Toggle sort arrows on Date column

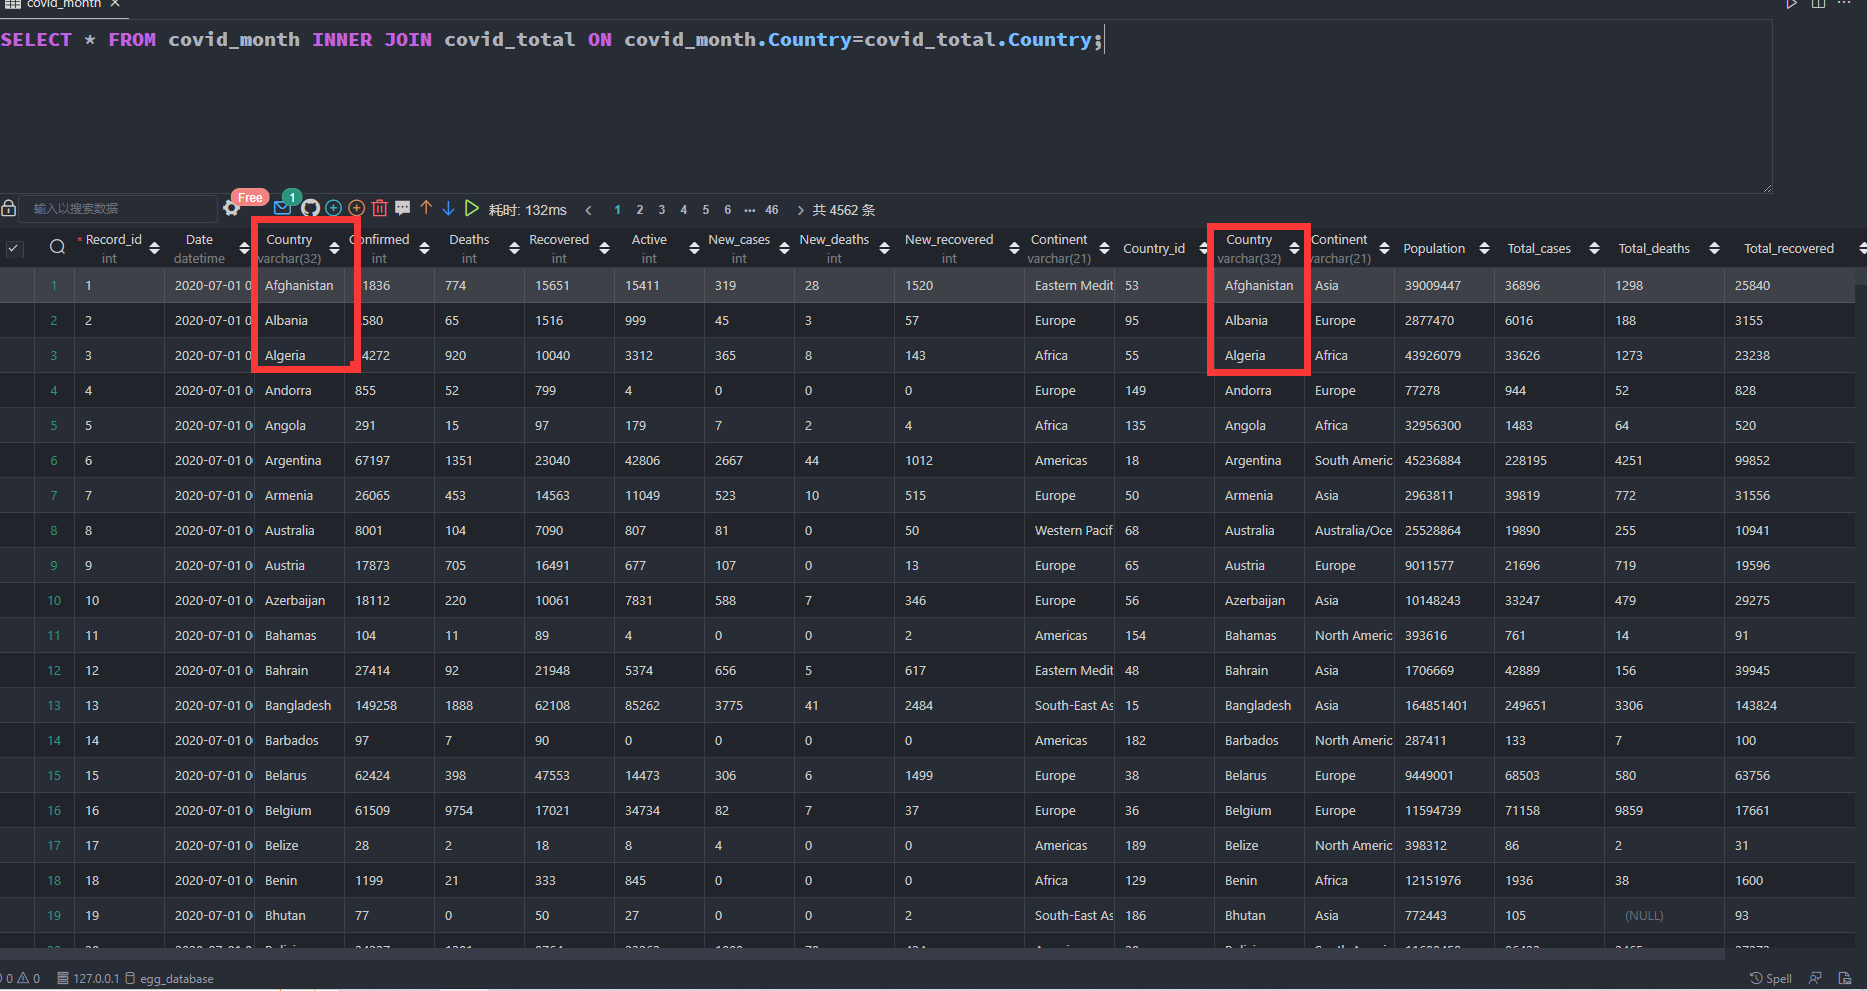click(244, 248)
